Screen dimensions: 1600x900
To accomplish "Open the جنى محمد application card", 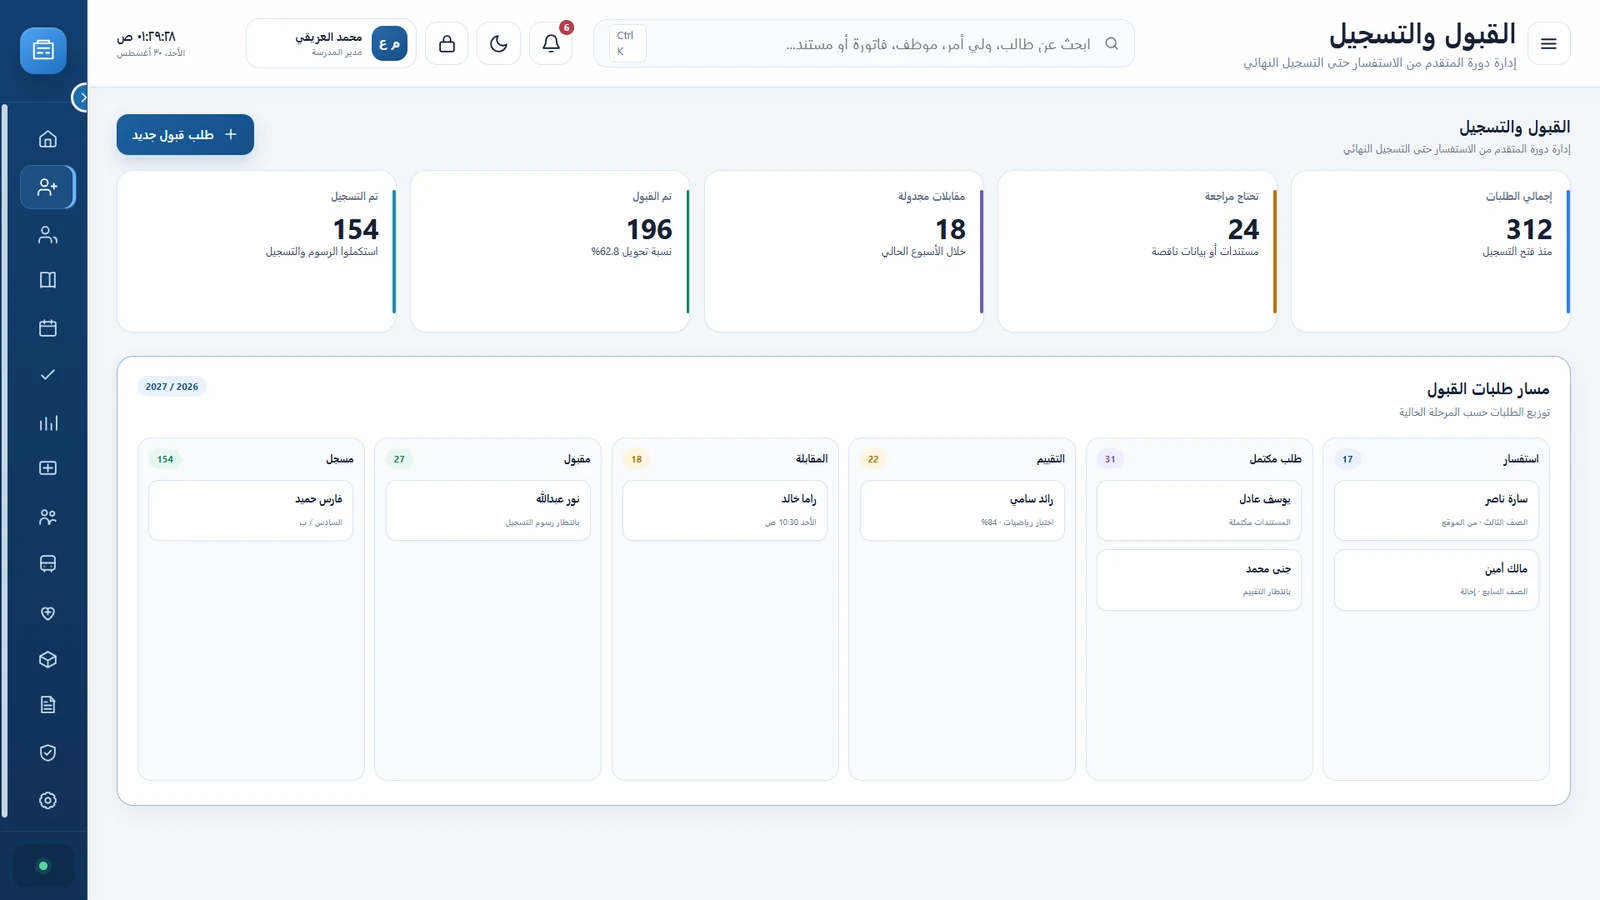I will (x=1199, y=580).
